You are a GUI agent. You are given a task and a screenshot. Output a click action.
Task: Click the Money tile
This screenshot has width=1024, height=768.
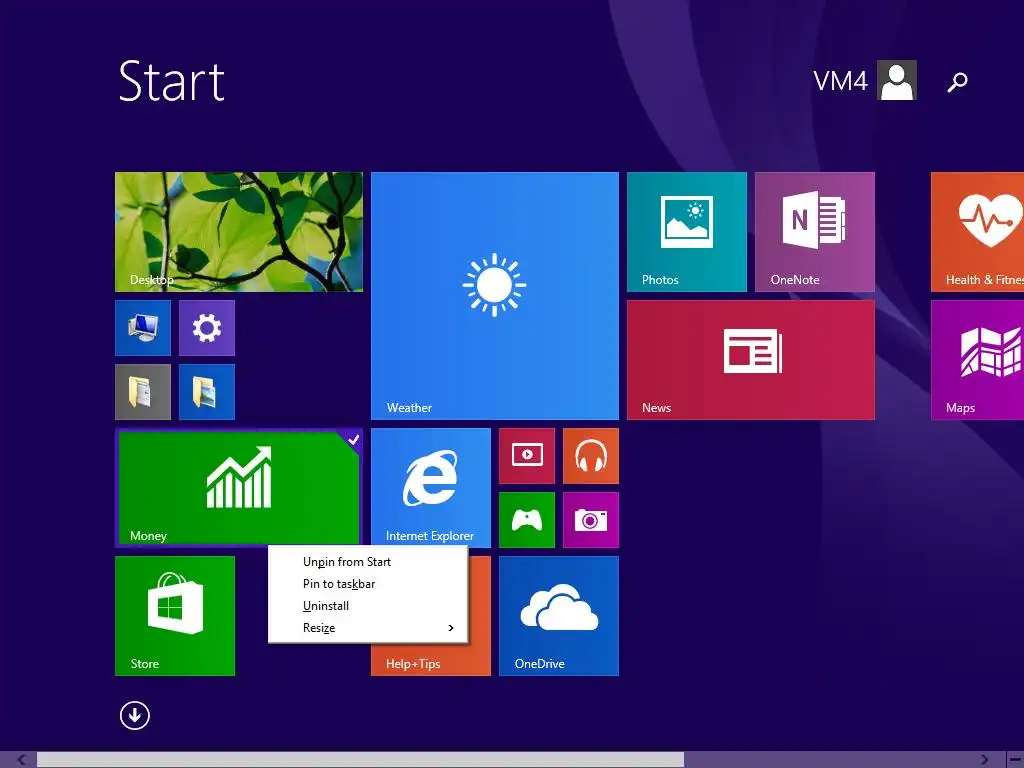tap(238, 488)
